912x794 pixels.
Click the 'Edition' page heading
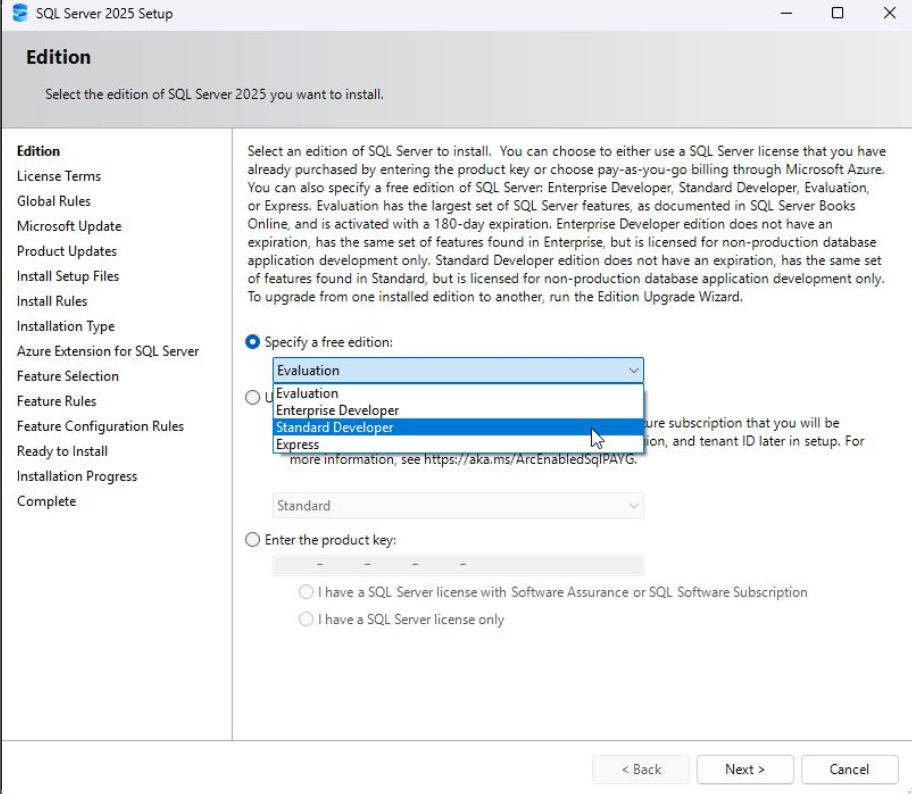(x=58, y=57)
